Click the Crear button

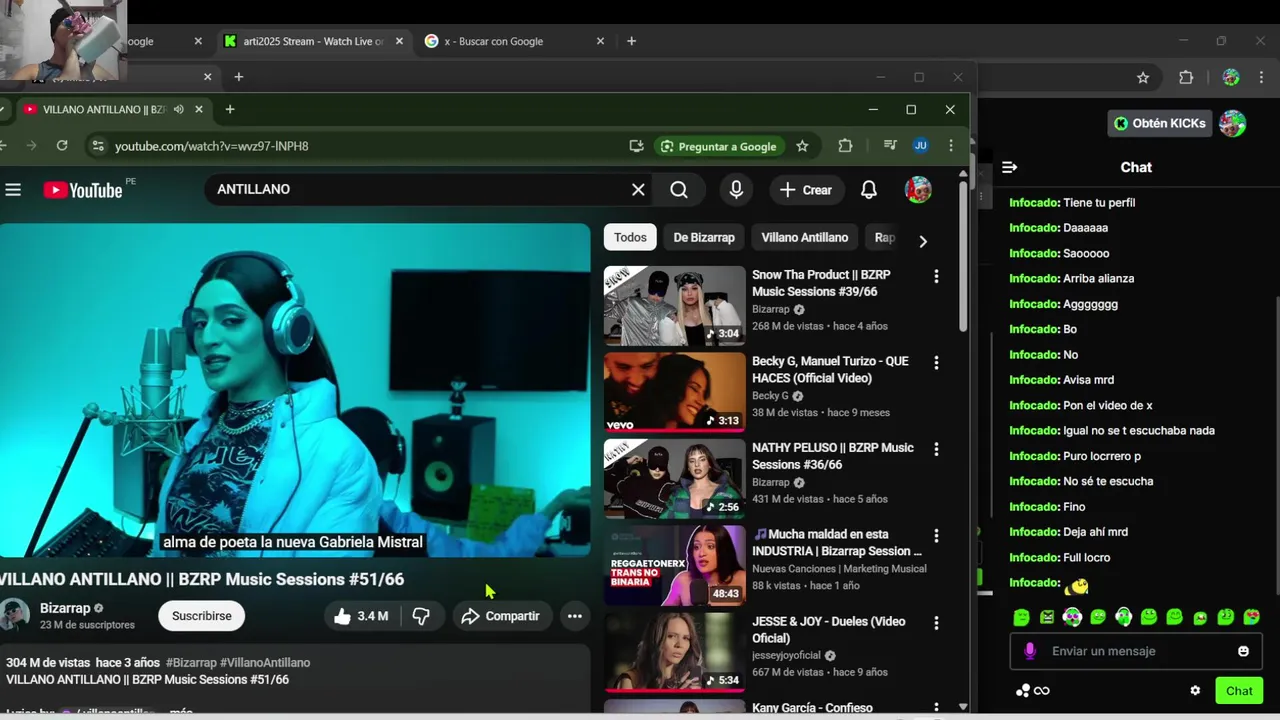coord(806,190)
